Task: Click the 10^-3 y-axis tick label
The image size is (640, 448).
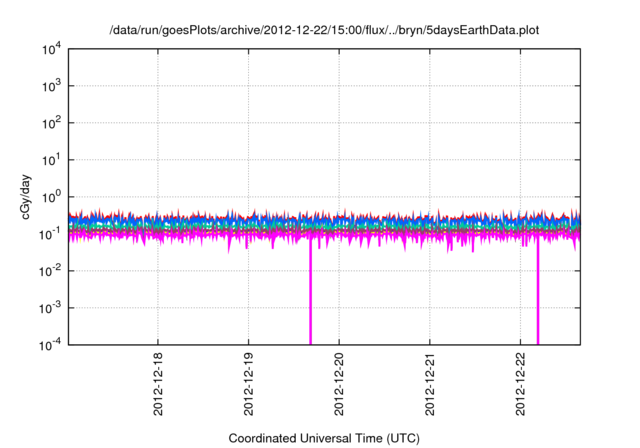Action: coord(50,308)
